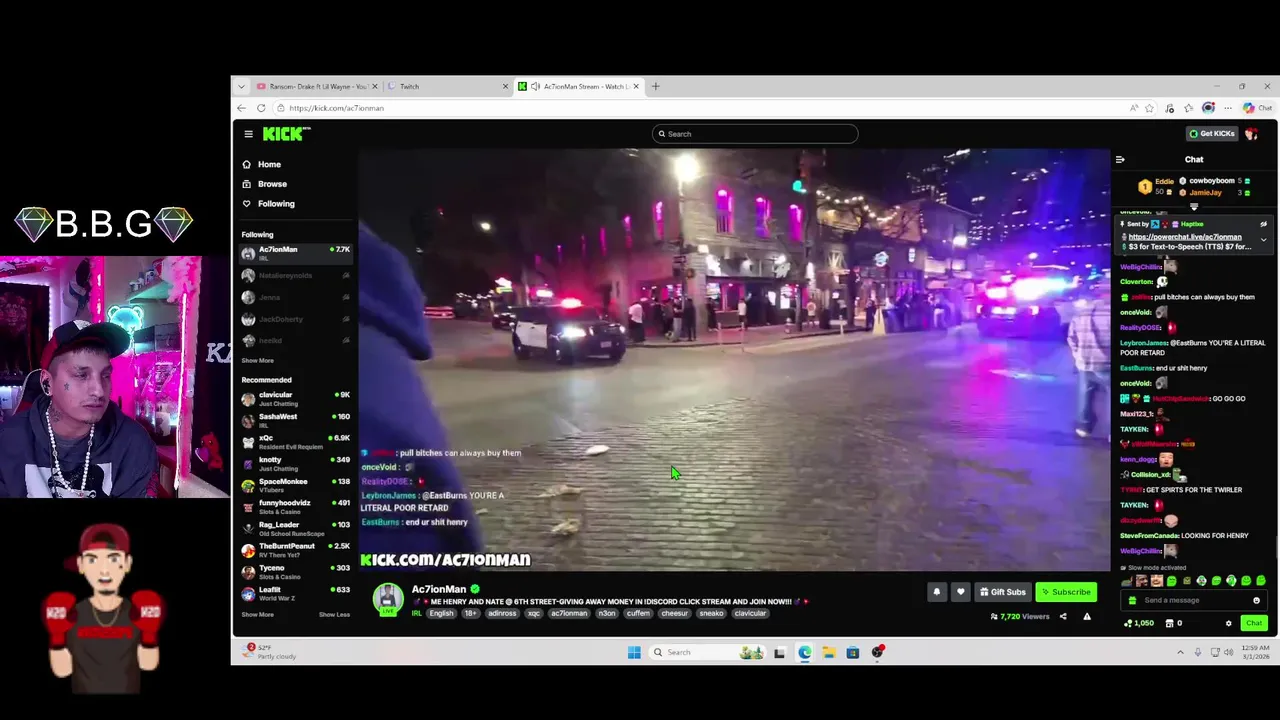This screenshot has width=1280, height=720.
Task: Open the Windows Start menu
Action: 634,653
